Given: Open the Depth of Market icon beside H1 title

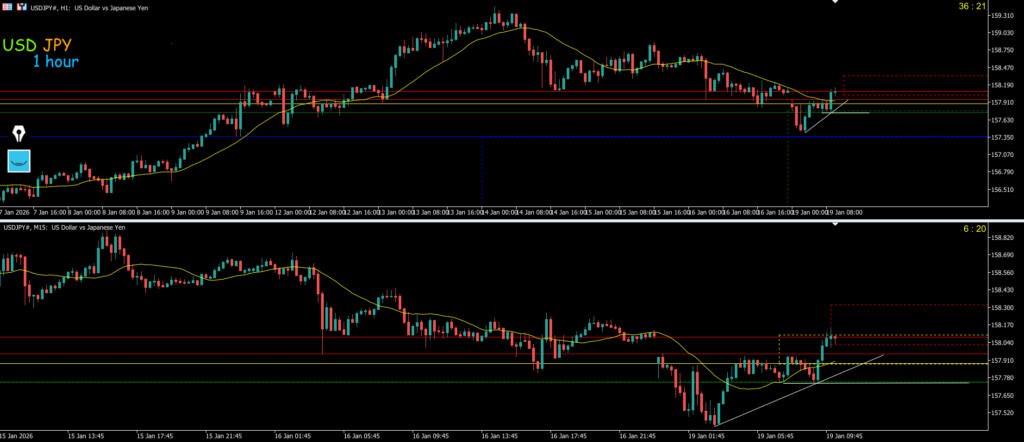Looking at the screenshot, I should tap(20, 6).
